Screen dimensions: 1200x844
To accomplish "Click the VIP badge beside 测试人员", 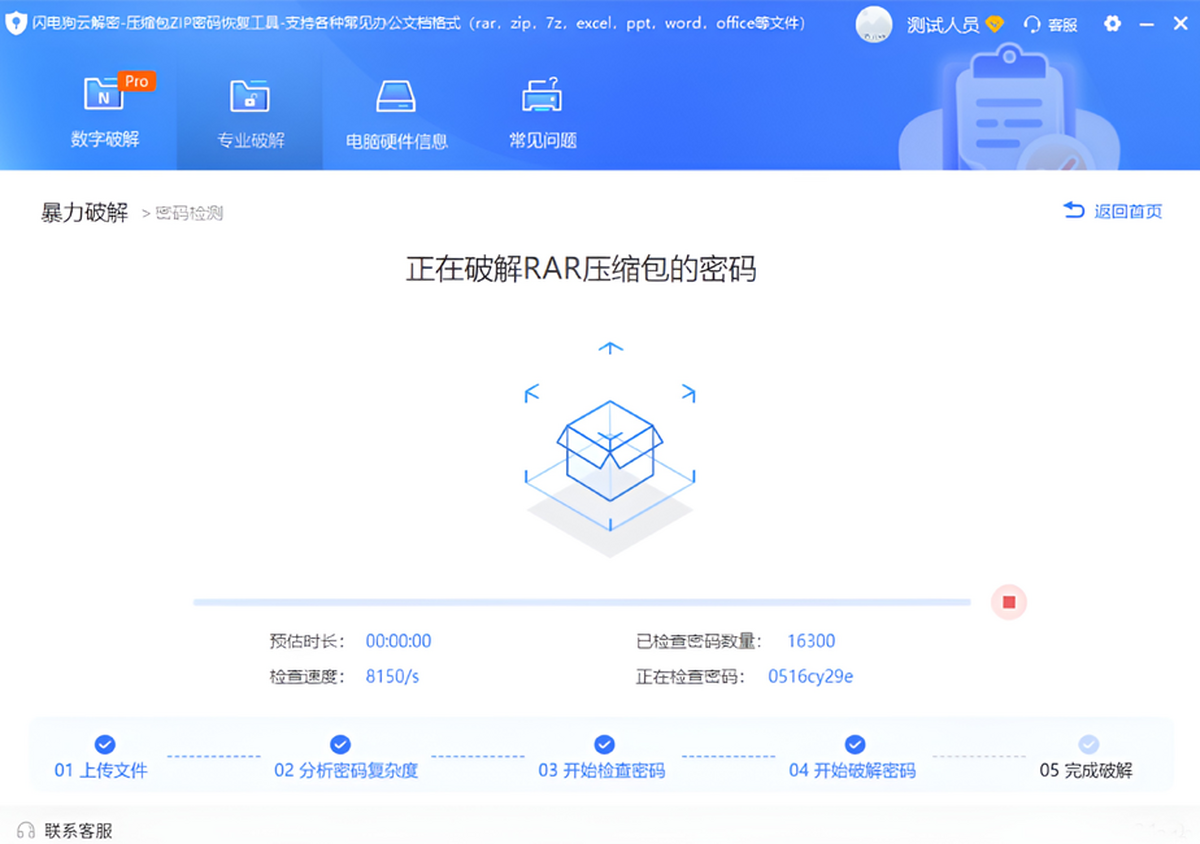I will pyautogui.click(x=994, y=23).
